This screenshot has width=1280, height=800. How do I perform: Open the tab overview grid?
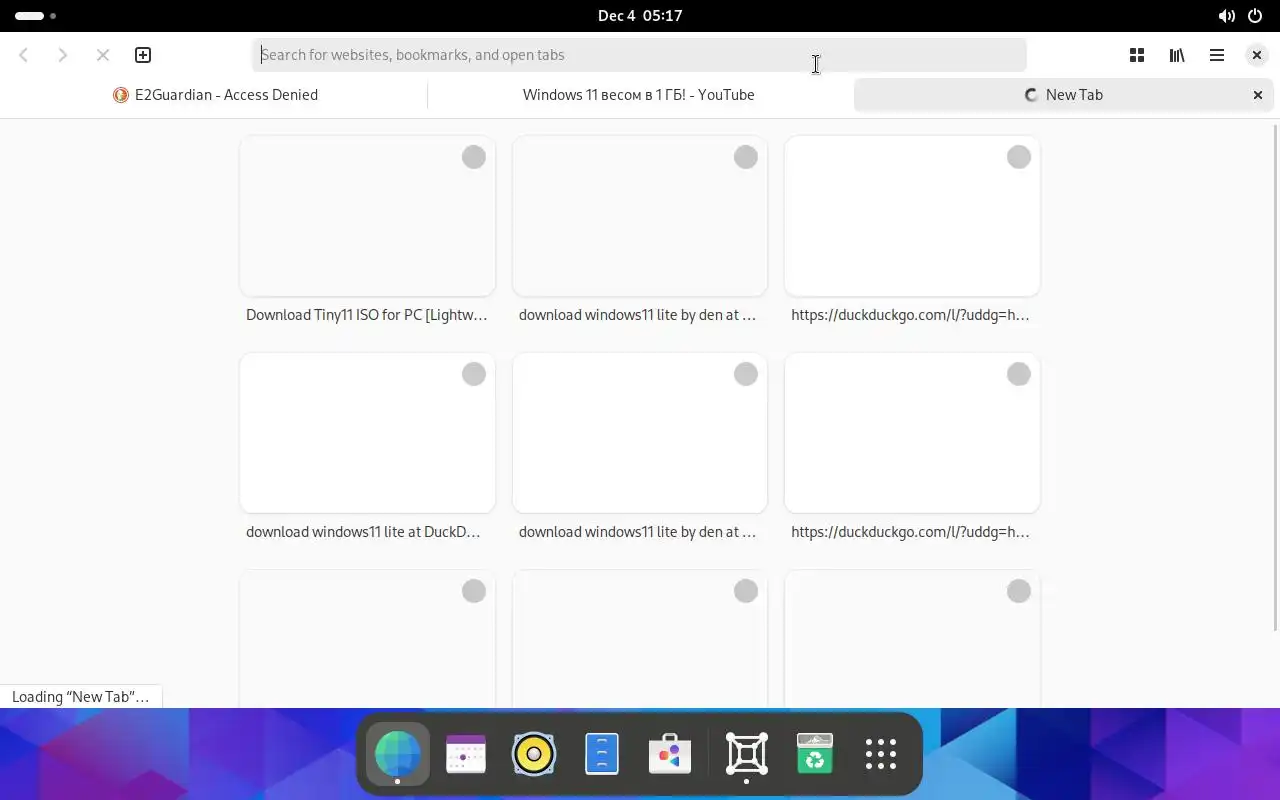pyautogui.click(x=1137, y=55)
